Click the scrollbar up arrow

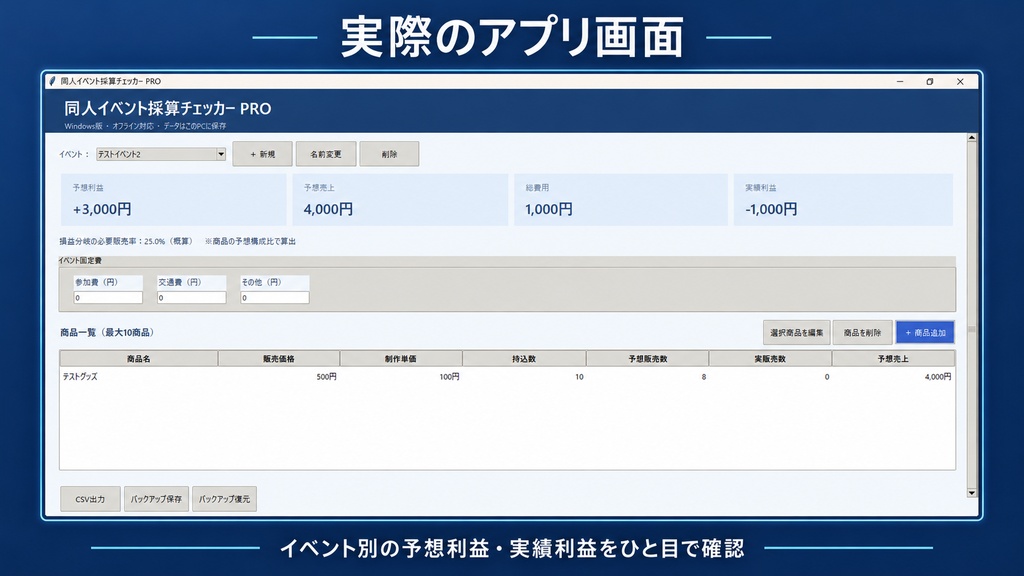pos(972,138)
